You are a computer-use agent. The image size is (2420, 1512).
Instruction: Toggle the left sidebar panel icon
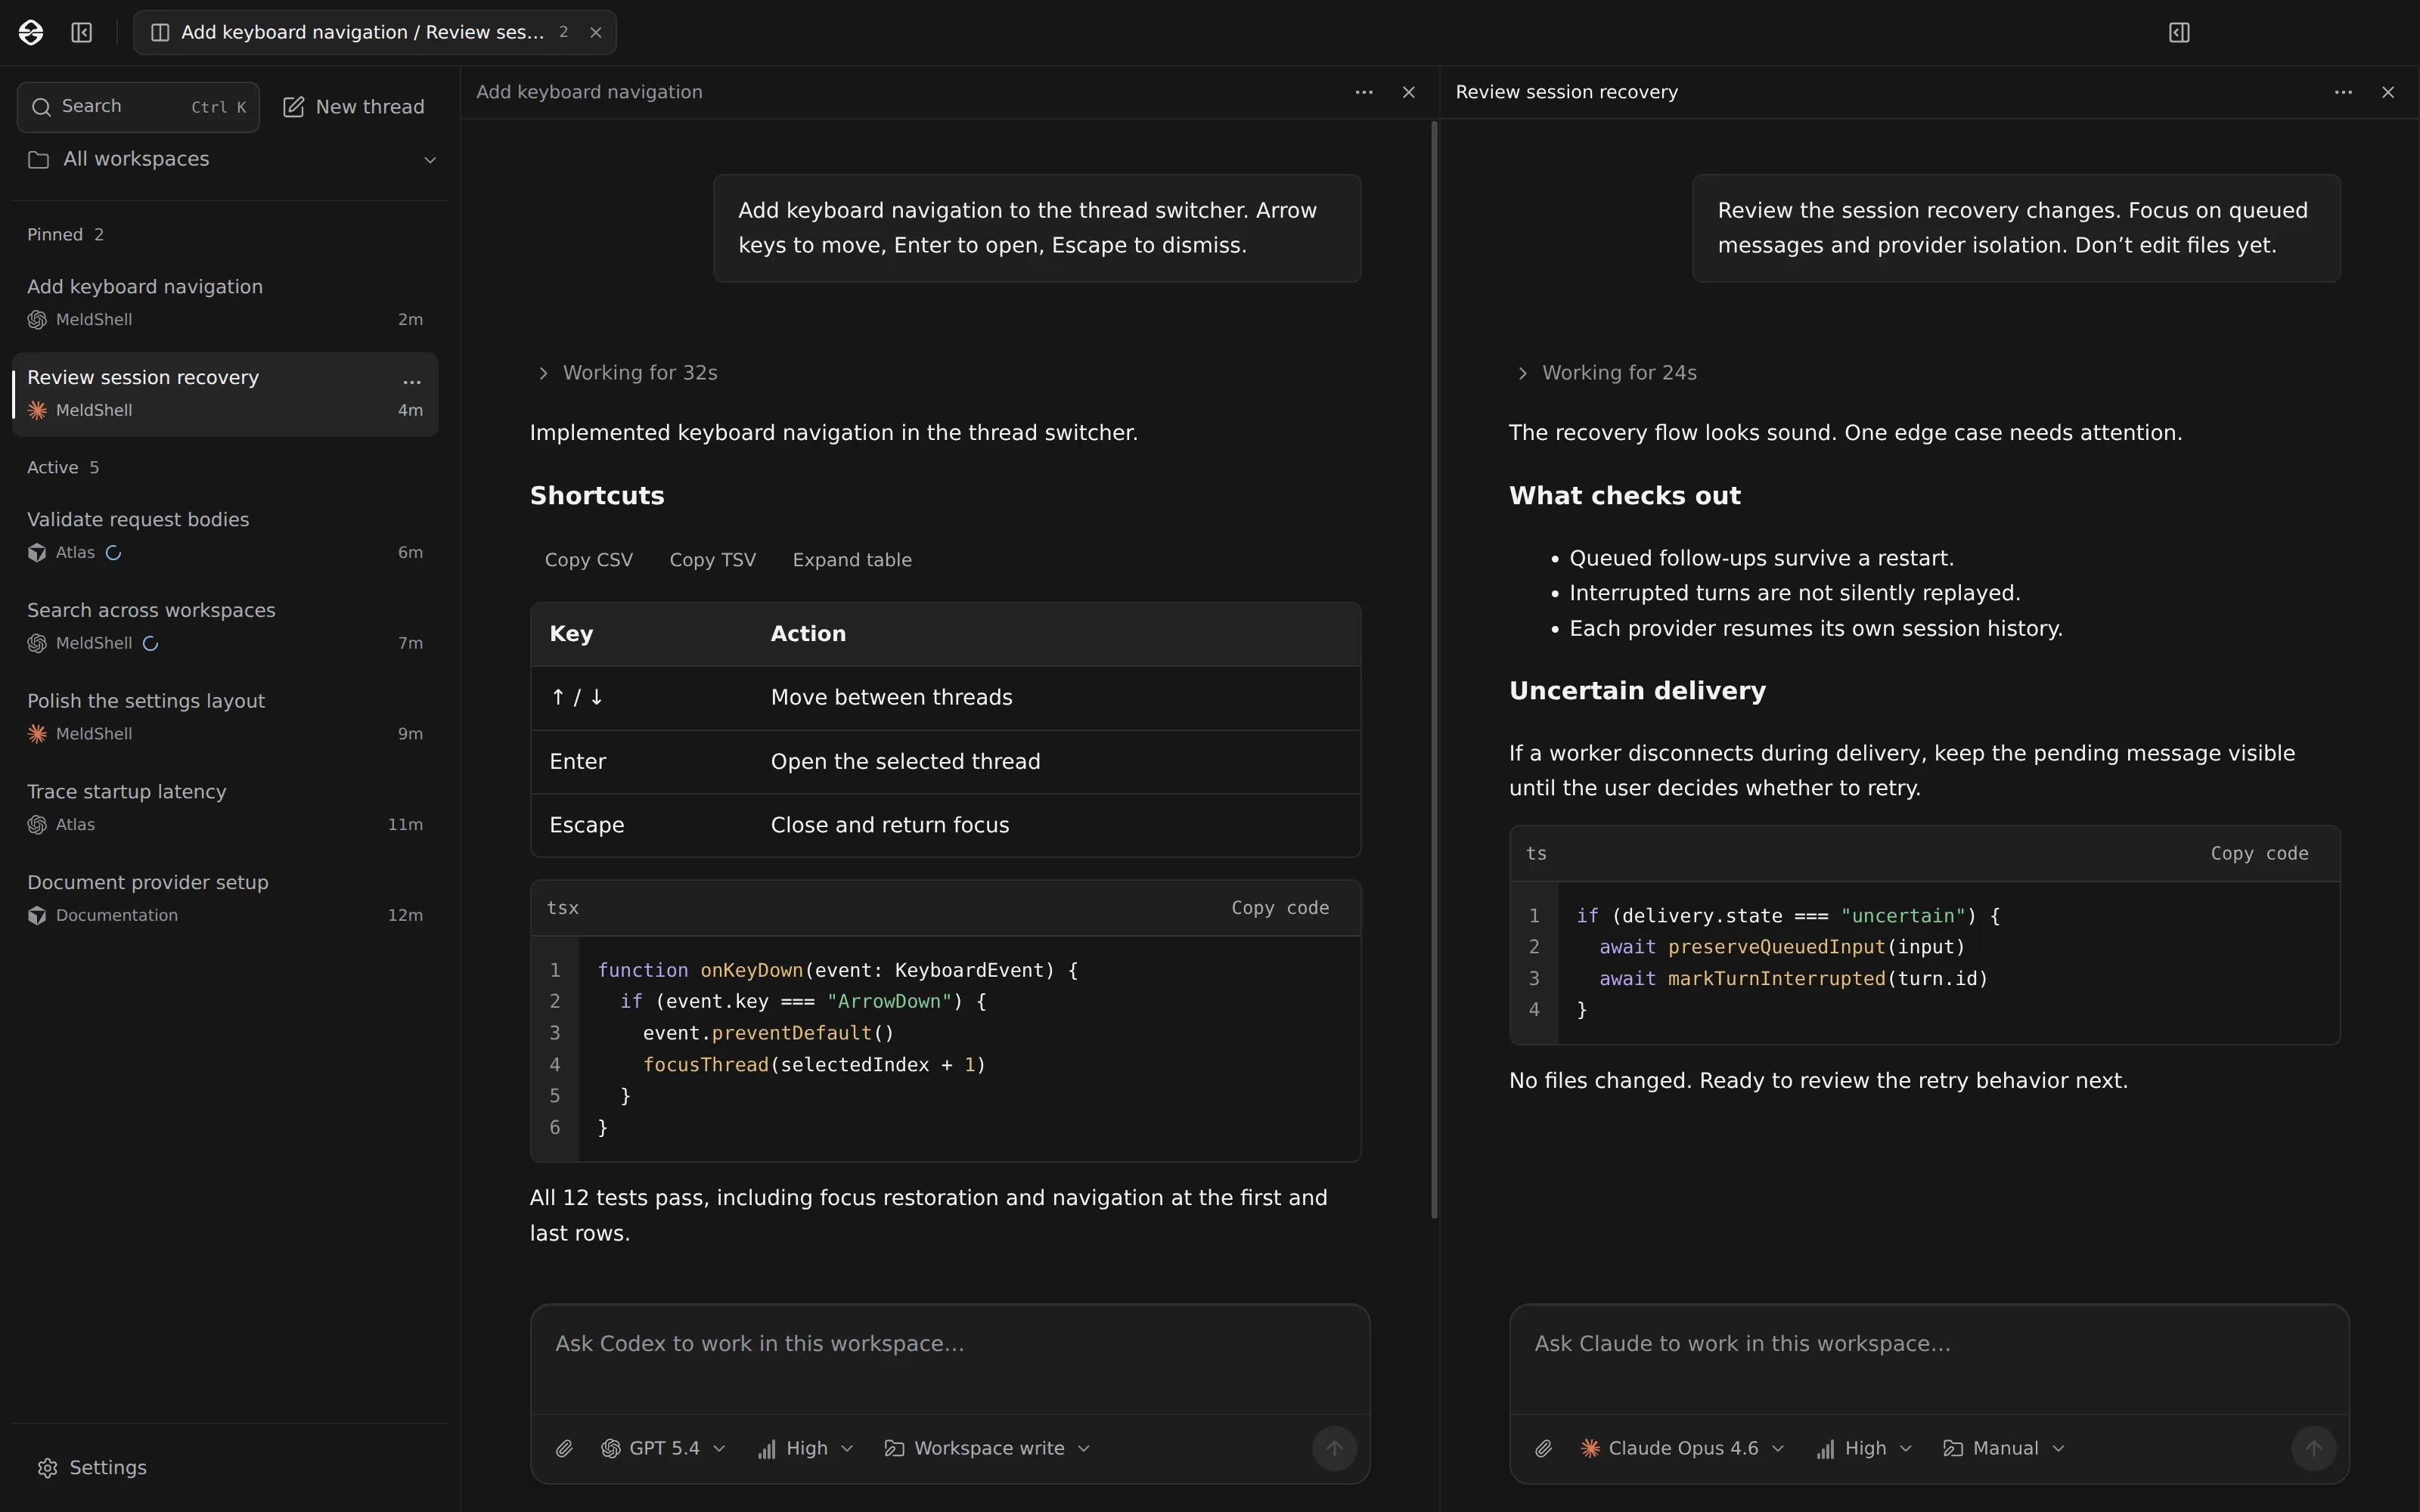82,32
